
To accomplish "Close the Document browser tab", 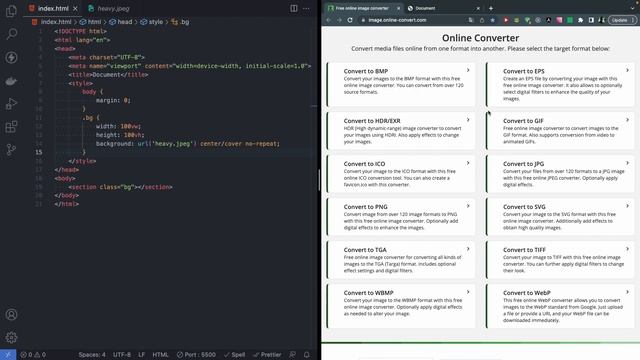I will coord(478,8).
